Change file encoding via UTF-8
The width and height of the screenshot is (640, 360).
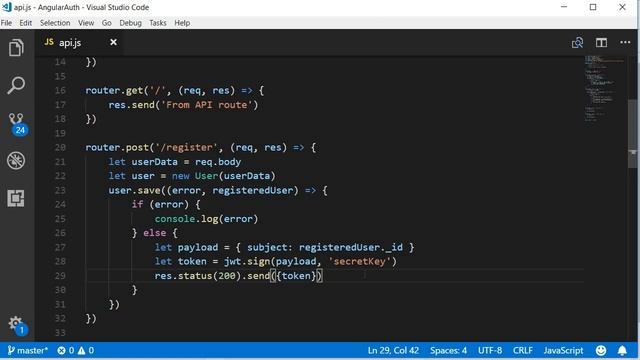490,350
